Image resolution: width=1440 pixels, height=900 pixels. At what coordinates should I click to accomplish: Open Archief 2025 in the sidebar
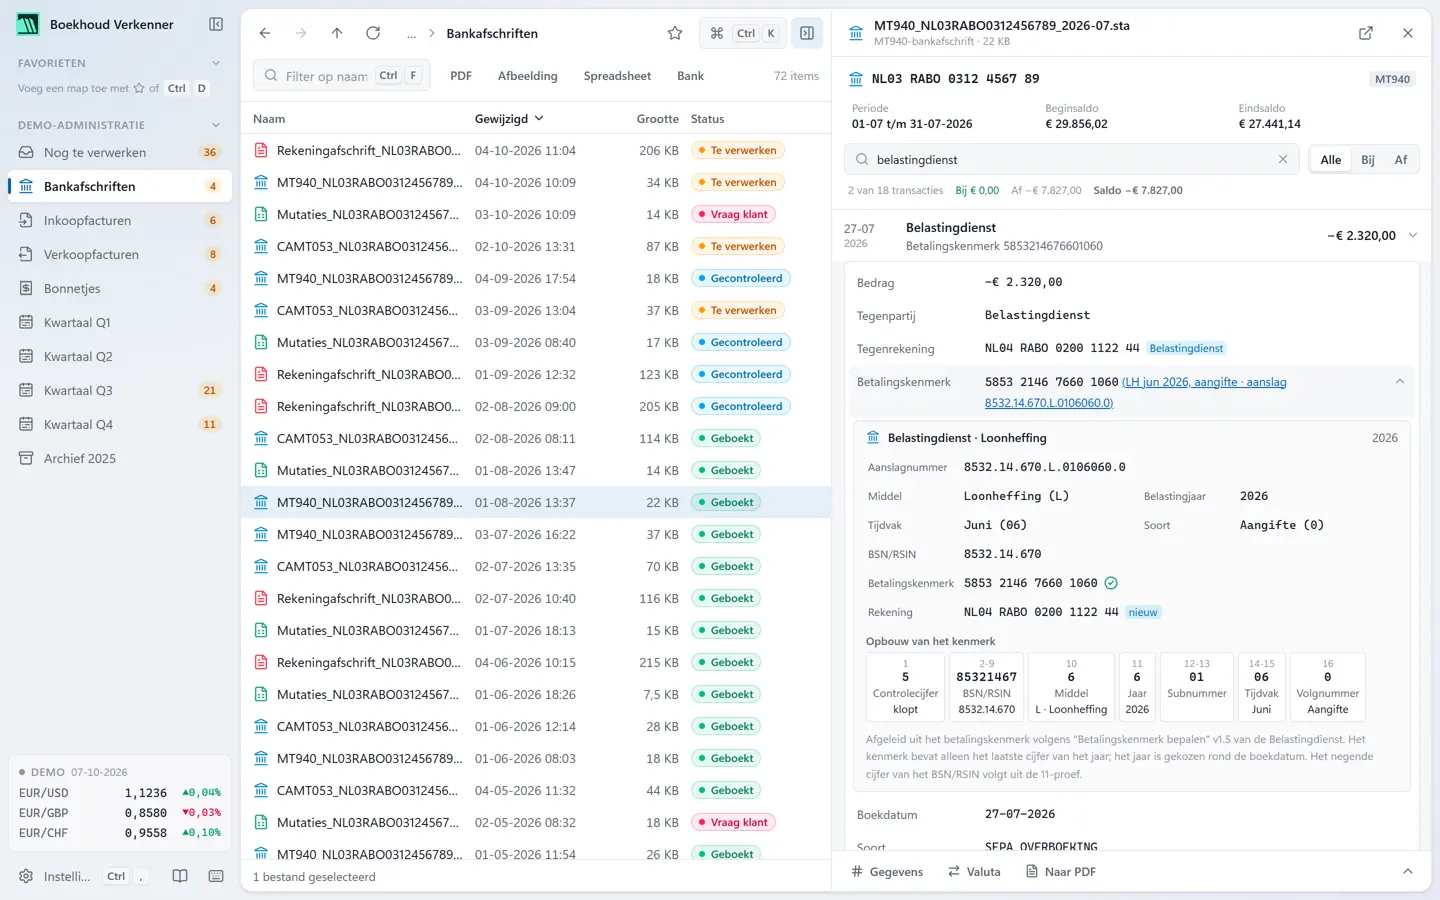tap(120, 458)
